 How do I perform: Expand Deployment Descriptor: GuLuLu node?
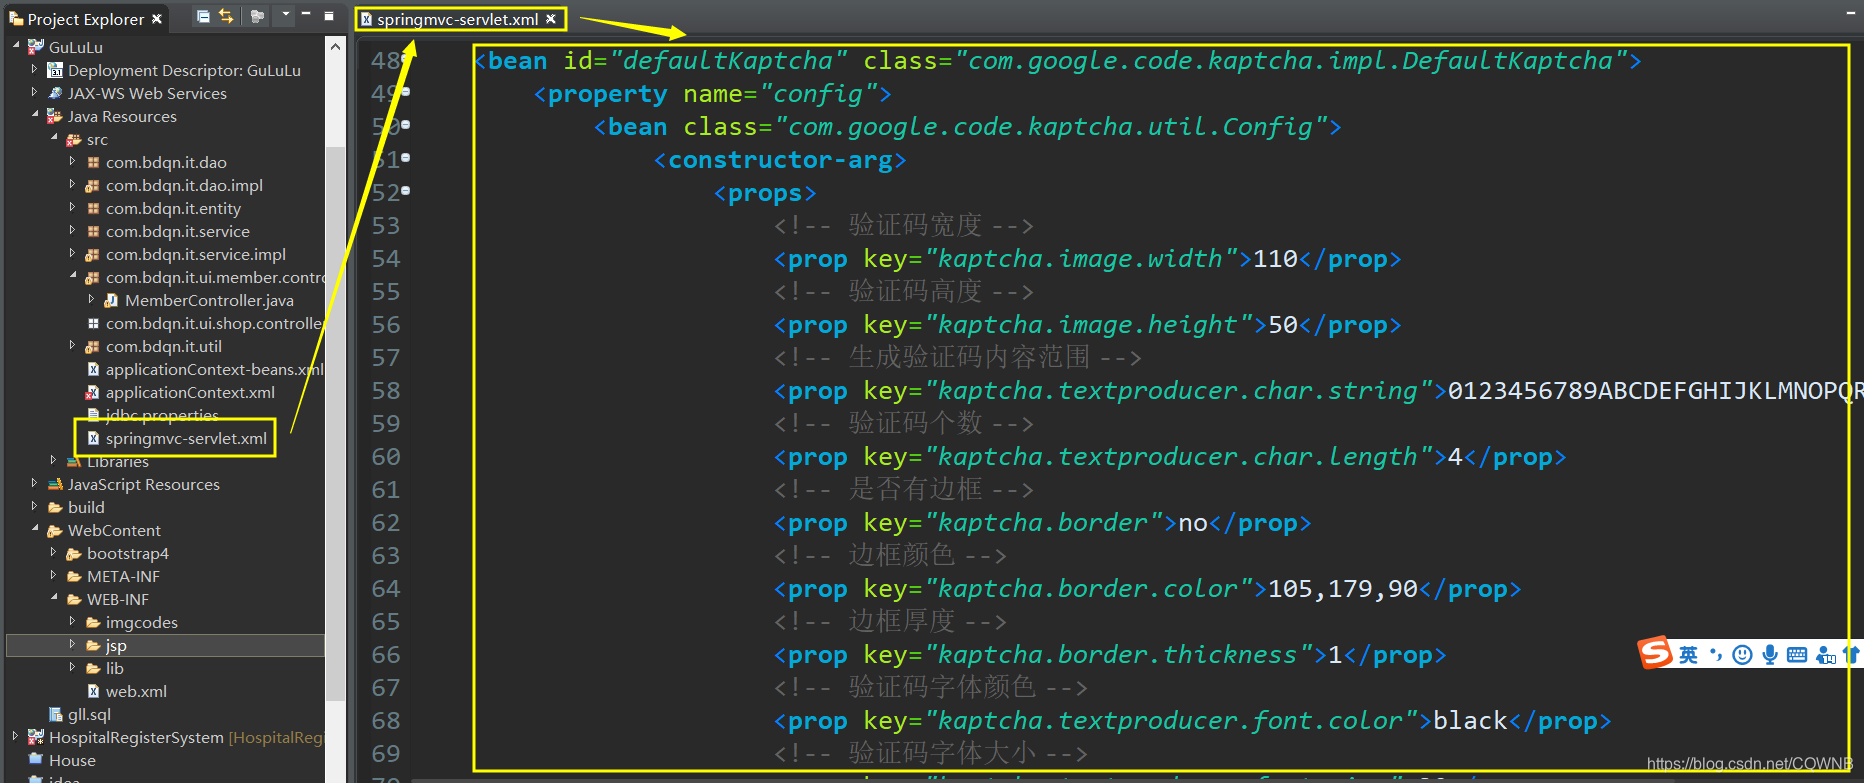(x=34, y=70)
